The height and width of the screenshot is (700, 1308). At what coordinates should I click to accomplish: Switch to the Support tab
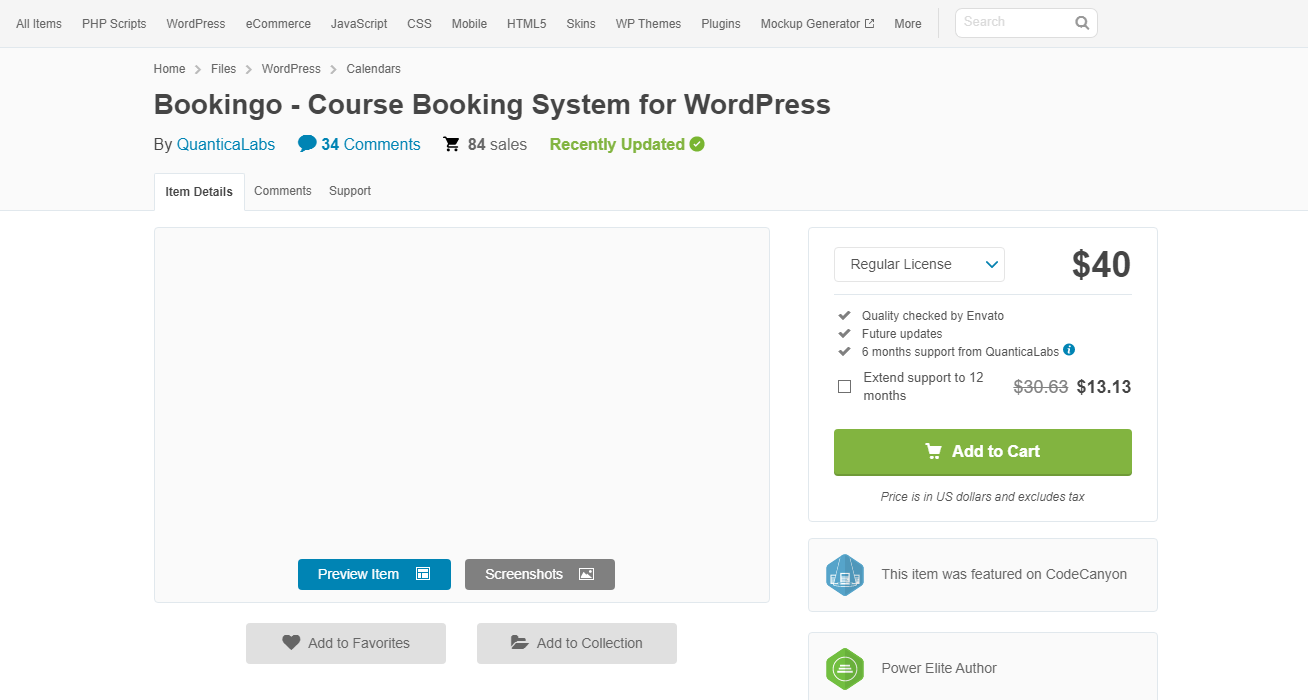click(x=350, y=191)
